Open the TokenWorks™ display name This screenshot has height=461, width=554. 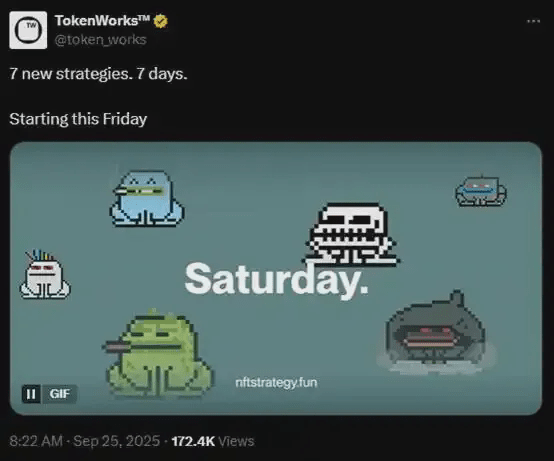(102, 20)
